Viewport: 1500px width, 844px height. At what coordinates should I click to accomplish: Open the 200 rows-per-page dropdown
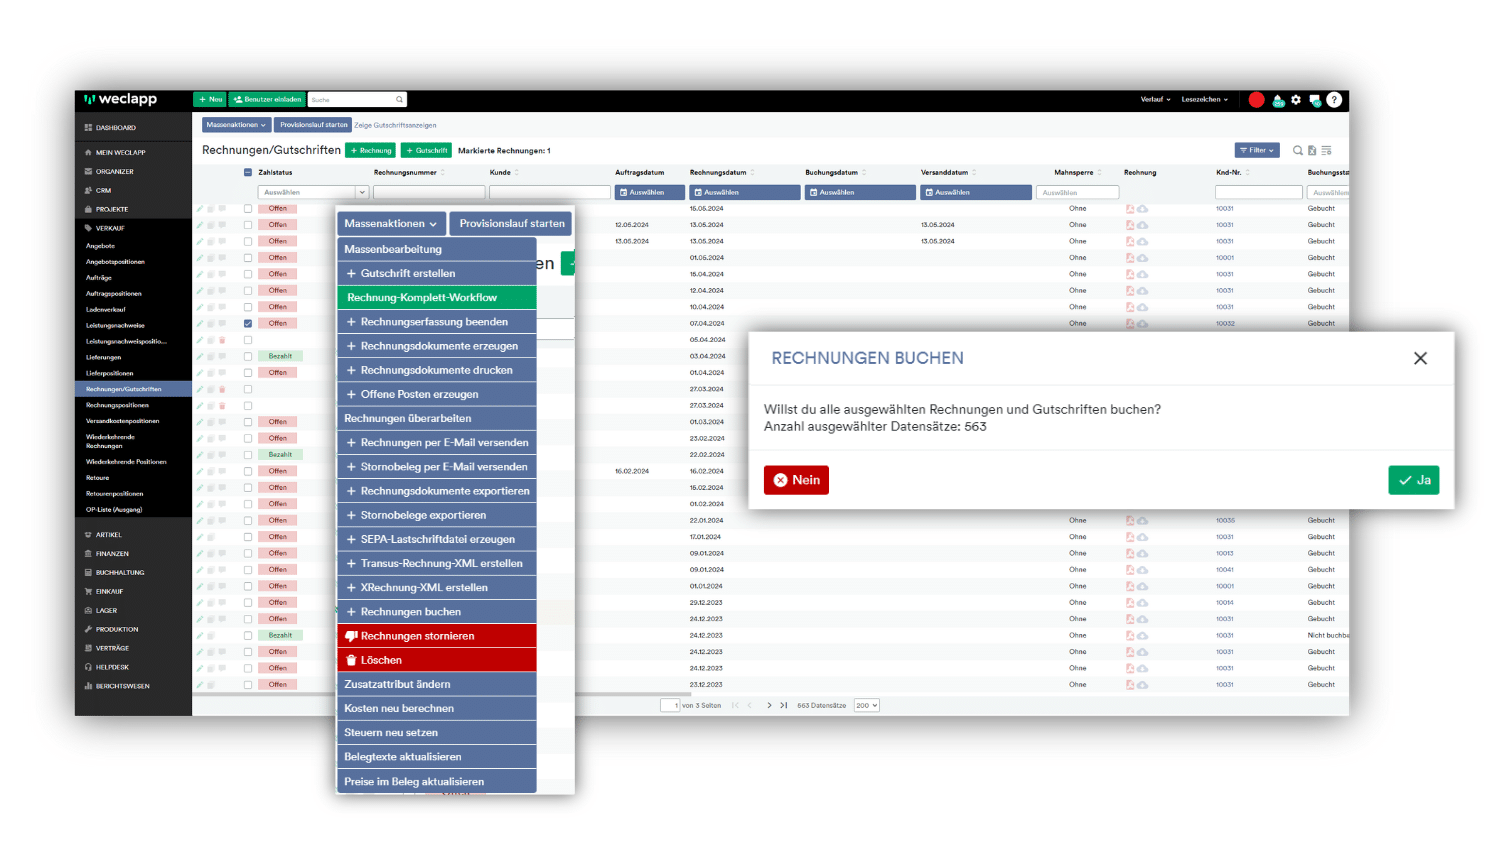coord(867,706)
